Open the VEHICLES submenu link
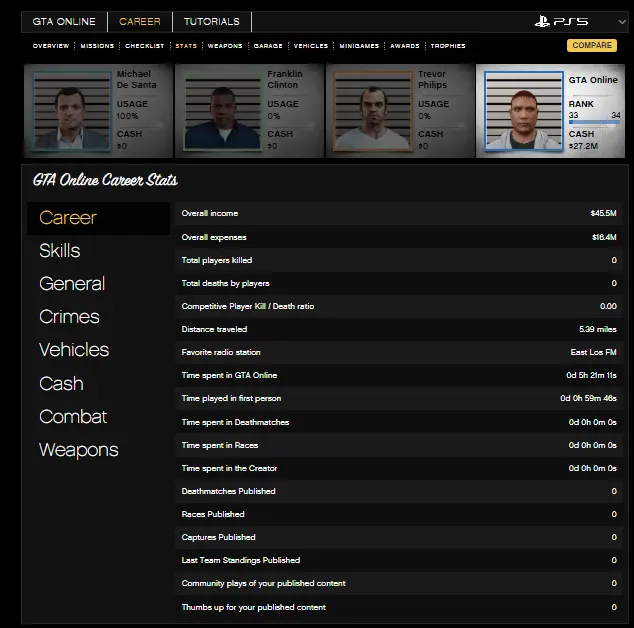Screen dimensions: 634x628 [x=311, y=46]
